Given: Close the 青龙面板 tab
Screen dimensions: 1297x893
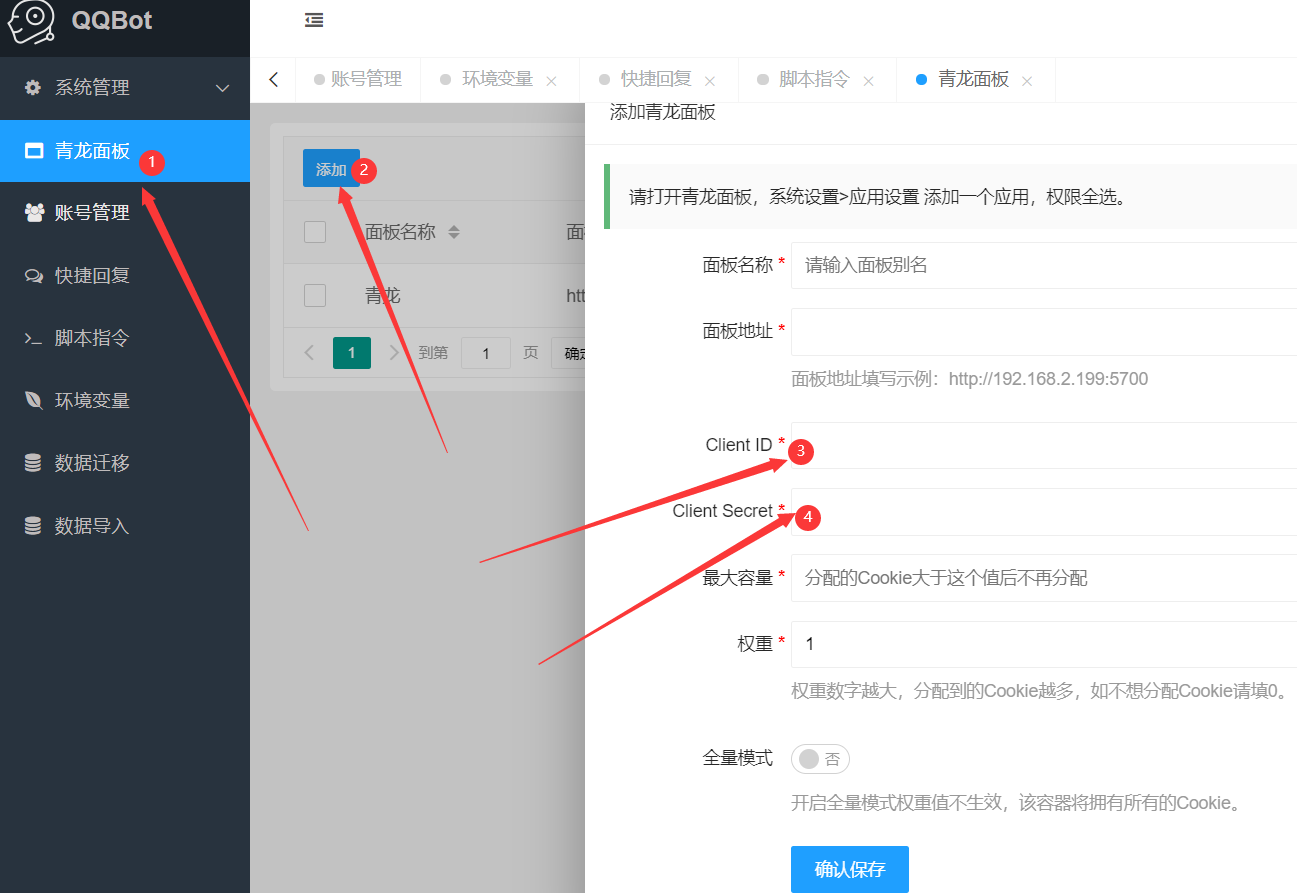Looking at the screenshot, I should click(x=1027, y=81).
